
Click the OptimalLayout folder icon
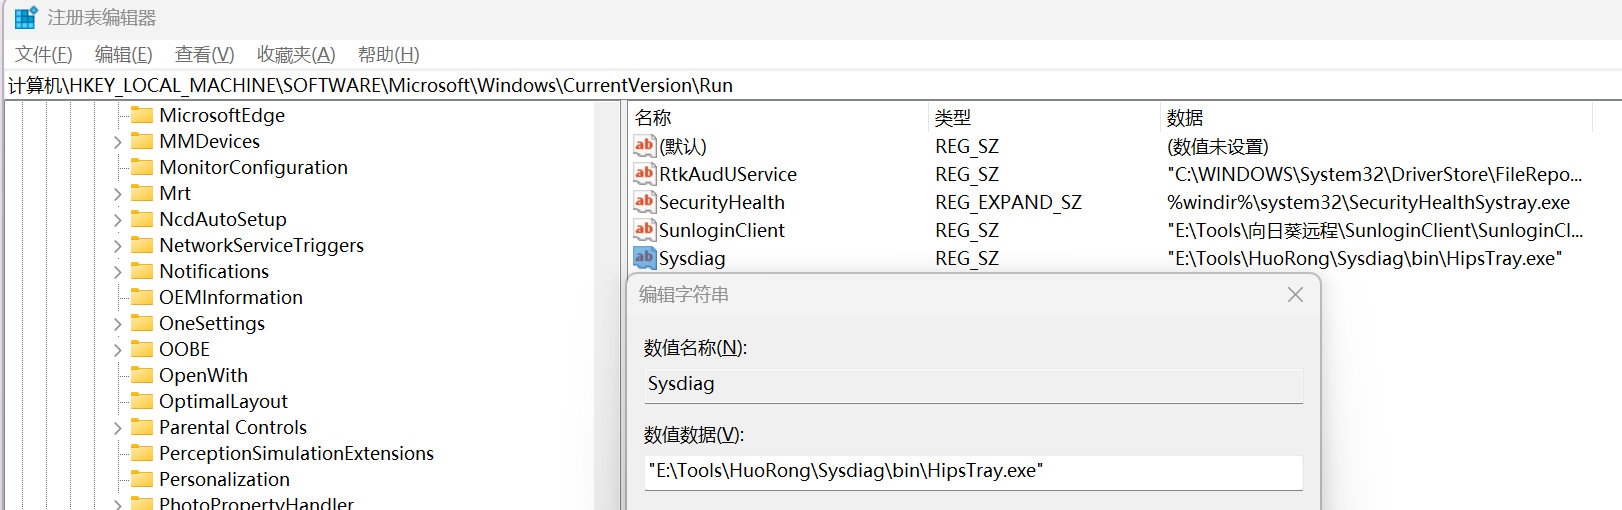[x=142, y=401]
